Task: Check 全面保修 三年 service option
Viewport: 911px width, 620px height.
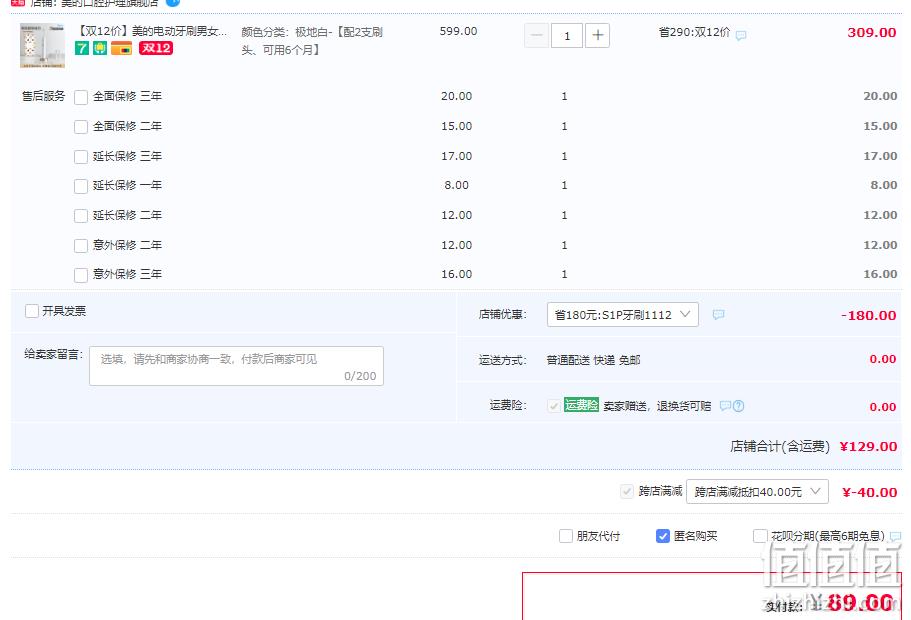Action: (81, 97)
